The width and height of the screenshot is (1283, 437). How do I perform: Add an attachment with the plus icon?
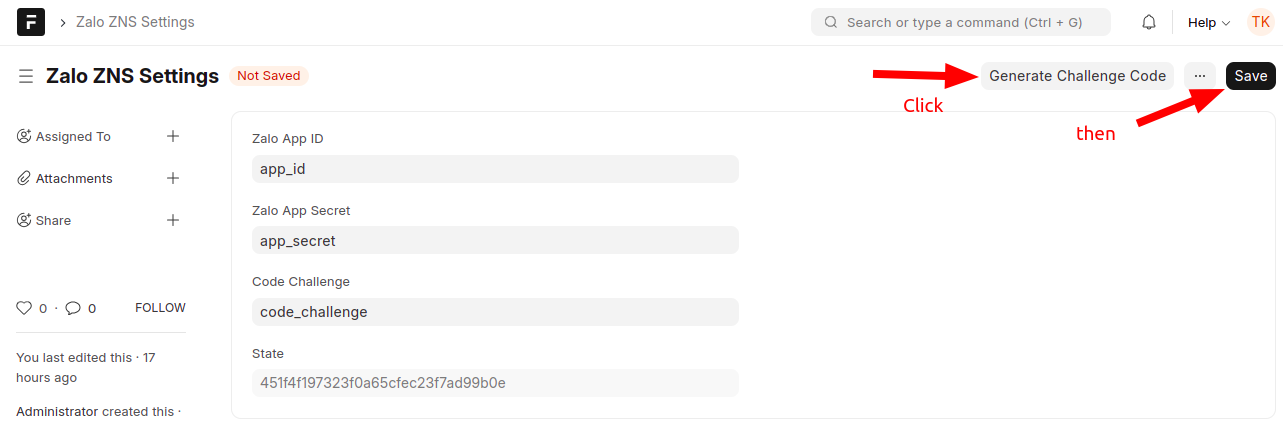173,178
